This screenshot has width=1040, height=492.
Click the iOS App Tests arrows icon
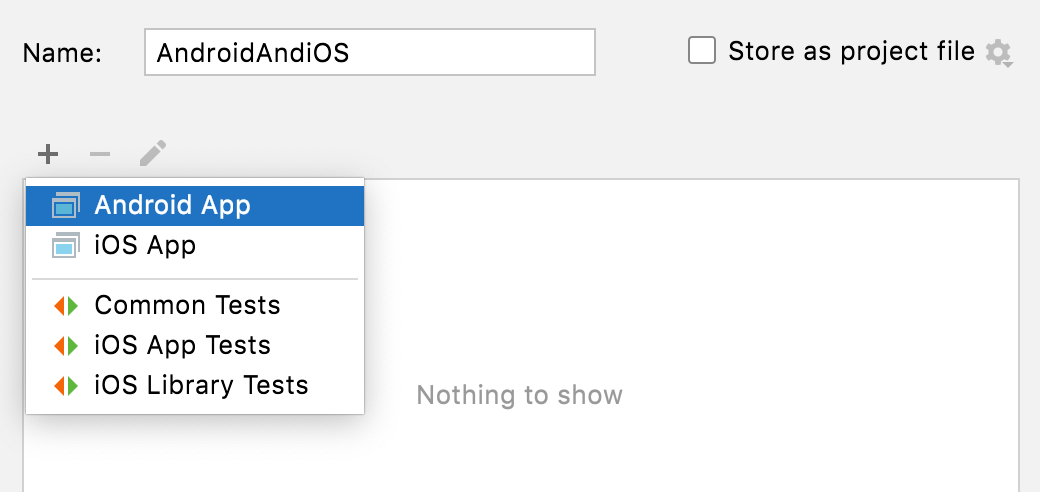(x=66, y=345)
